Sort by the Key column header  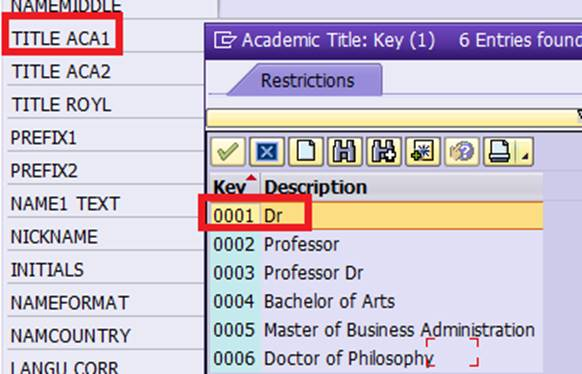pyautogui.click(x=235, y=186)
